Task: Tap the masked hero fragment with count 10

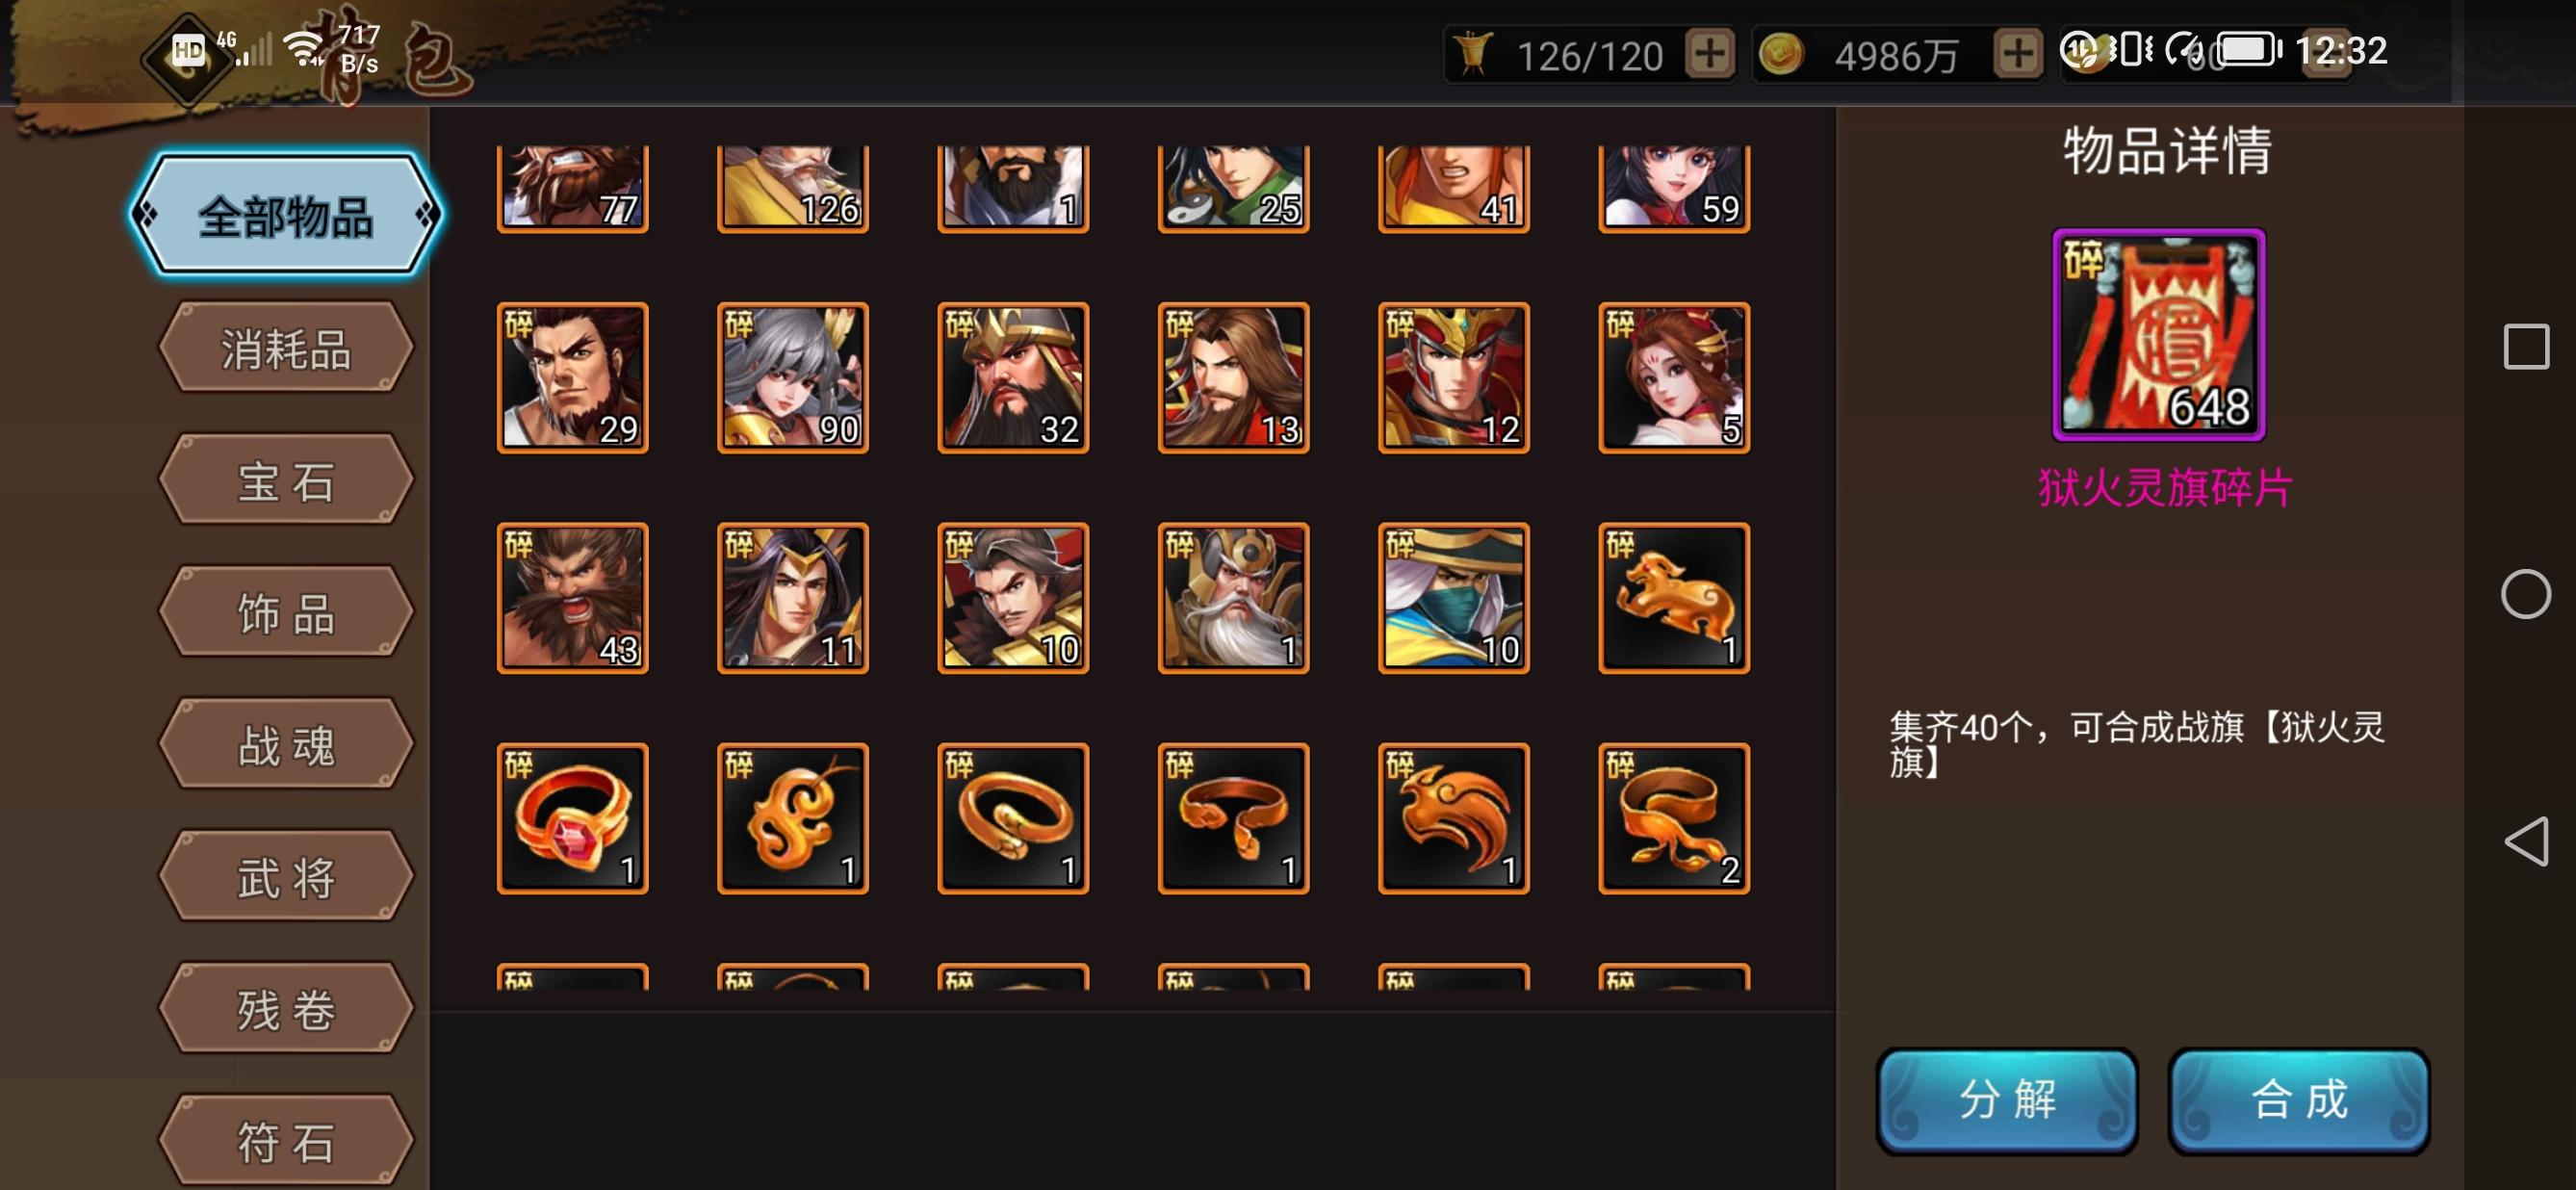Action: (1454, 598)
